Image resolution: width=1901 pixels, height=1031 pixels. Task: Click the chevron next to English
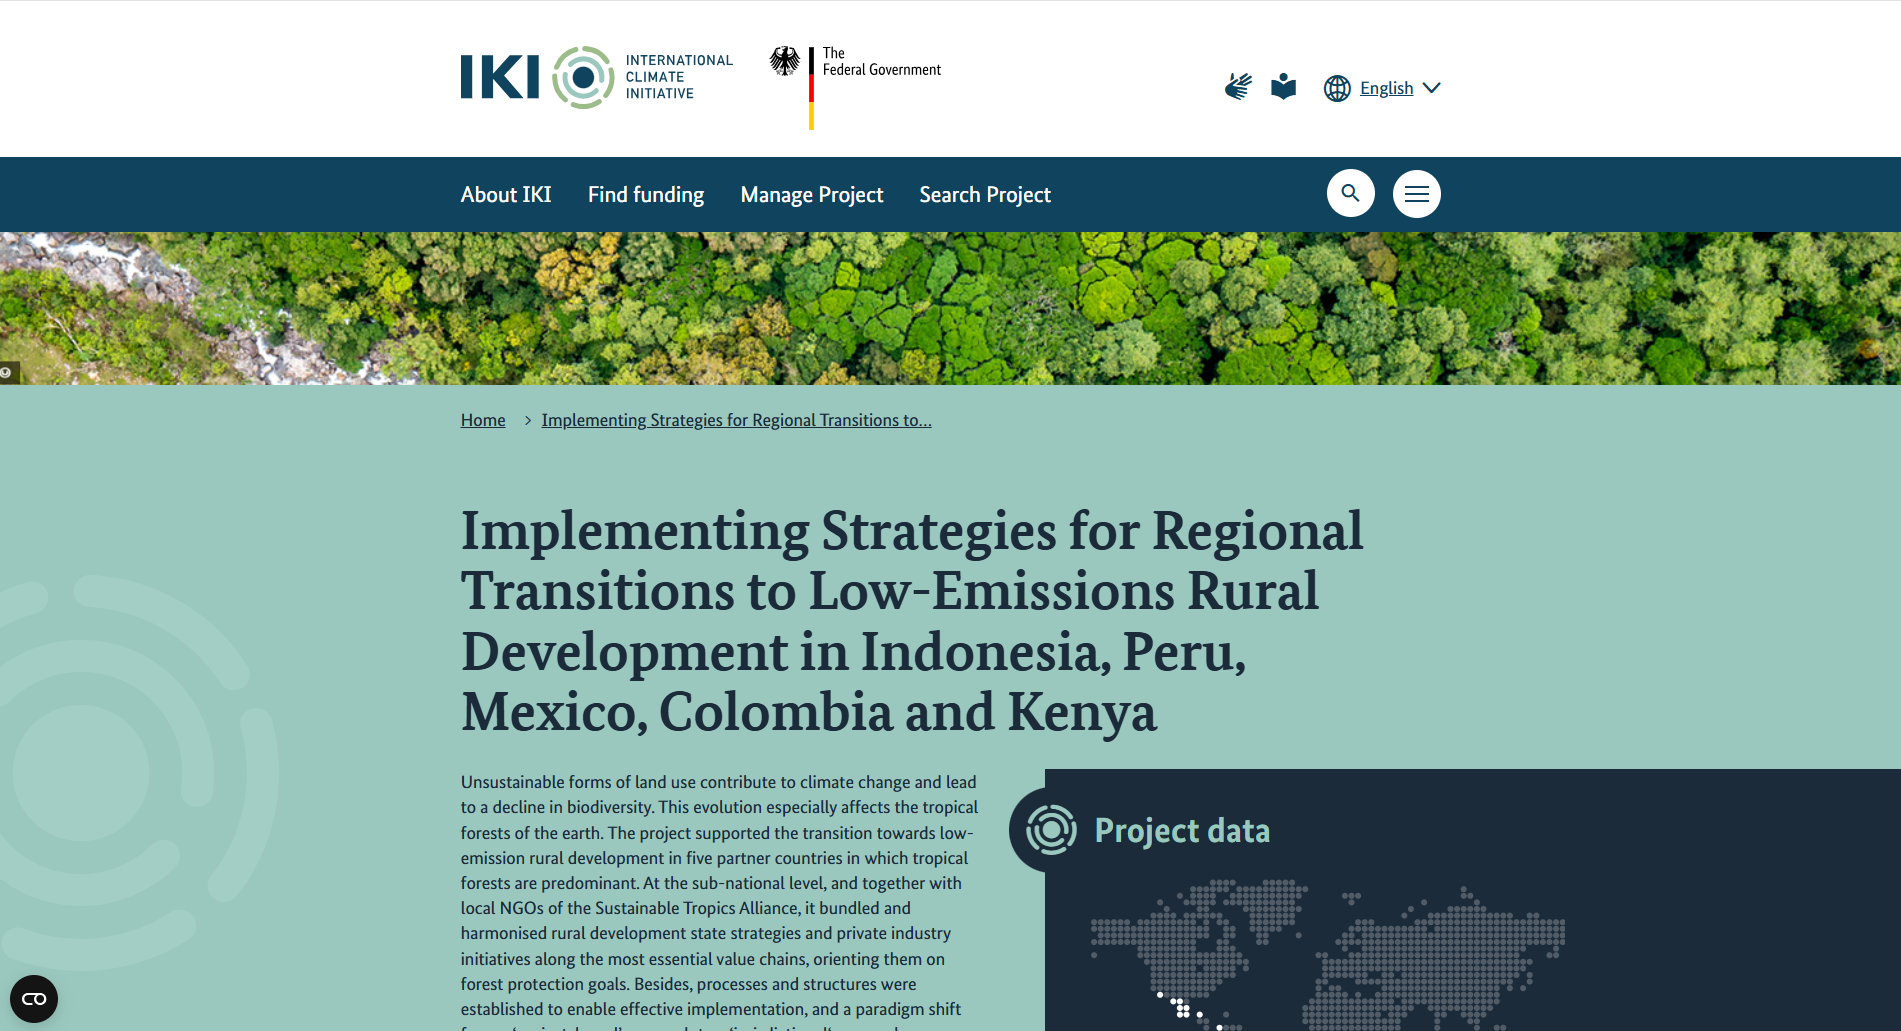[1432, 88]
